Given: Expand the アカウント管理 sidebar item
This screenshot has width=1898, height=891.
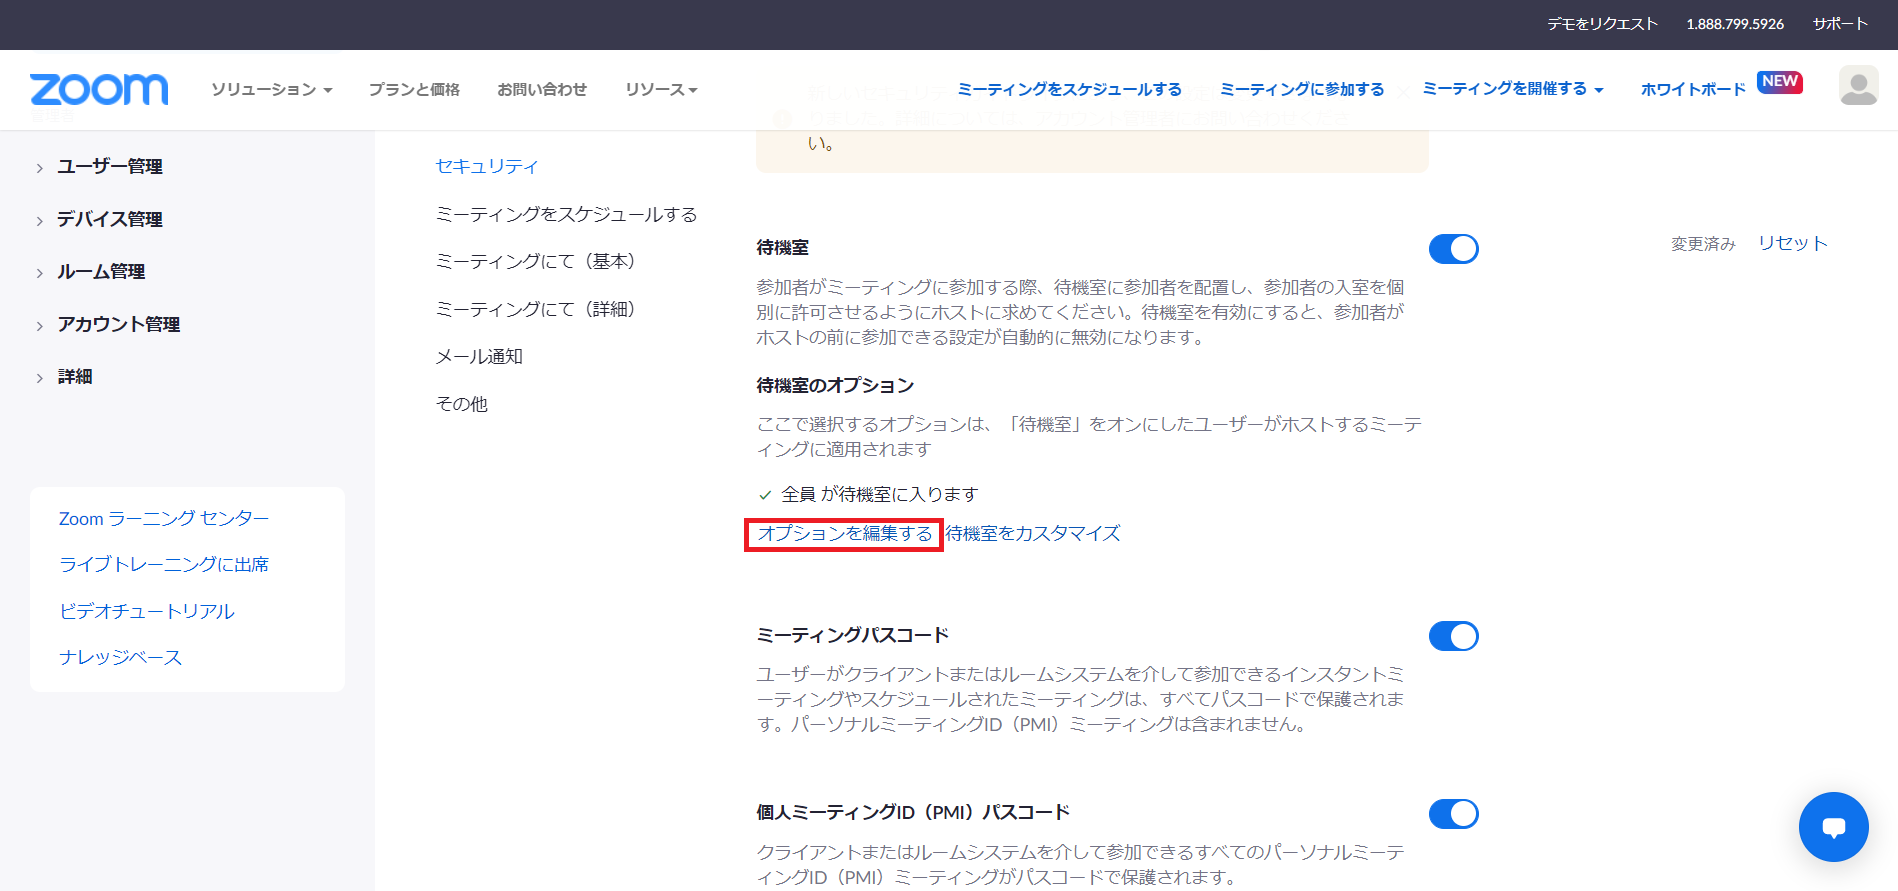Looking at the screenshot, I should pyautogui.click(x=118, y=324).
